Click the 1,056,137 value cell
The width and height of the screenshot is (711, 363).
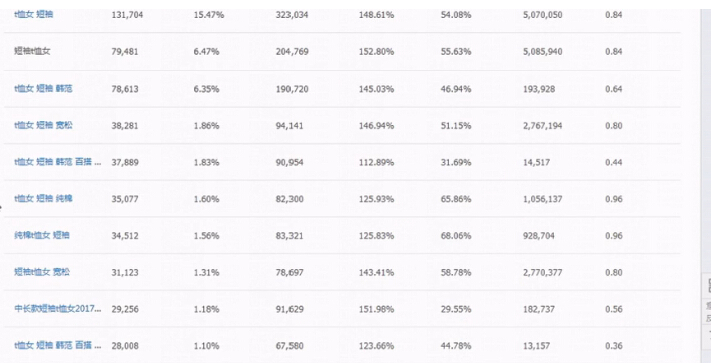[x=542, y=199]
